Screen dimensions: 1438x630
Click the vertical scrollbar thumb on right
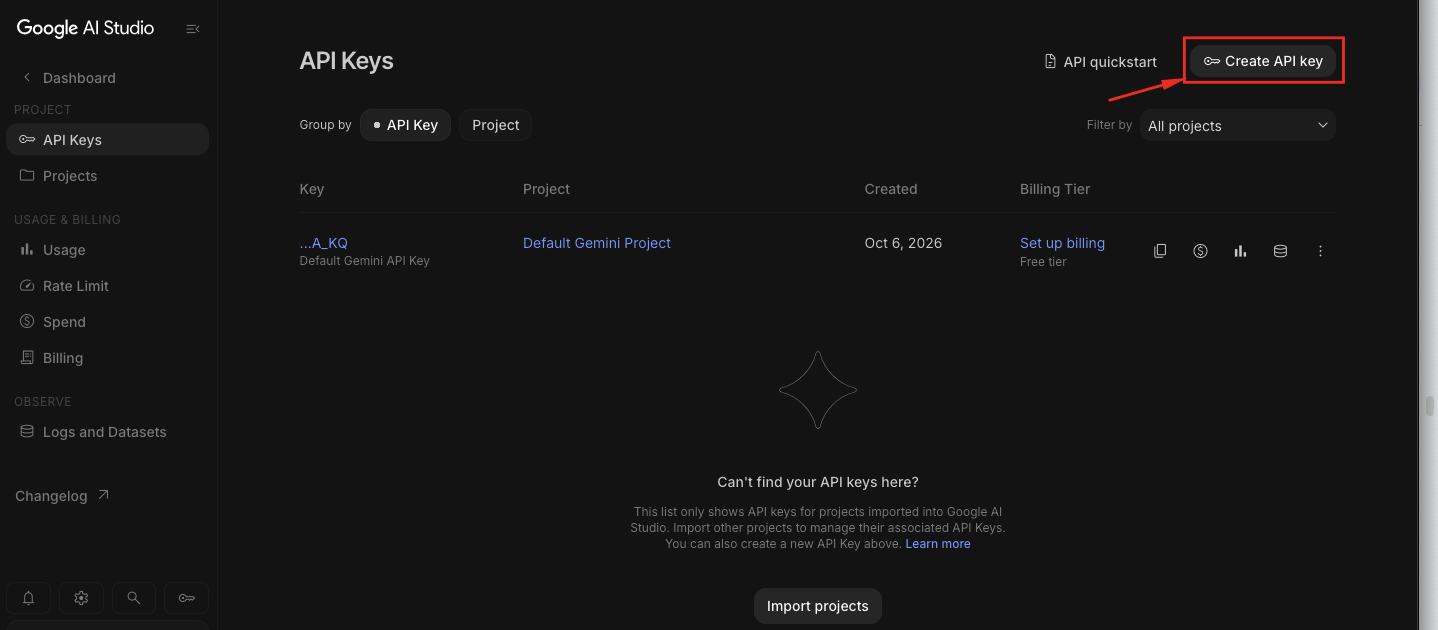(1430, 405)
